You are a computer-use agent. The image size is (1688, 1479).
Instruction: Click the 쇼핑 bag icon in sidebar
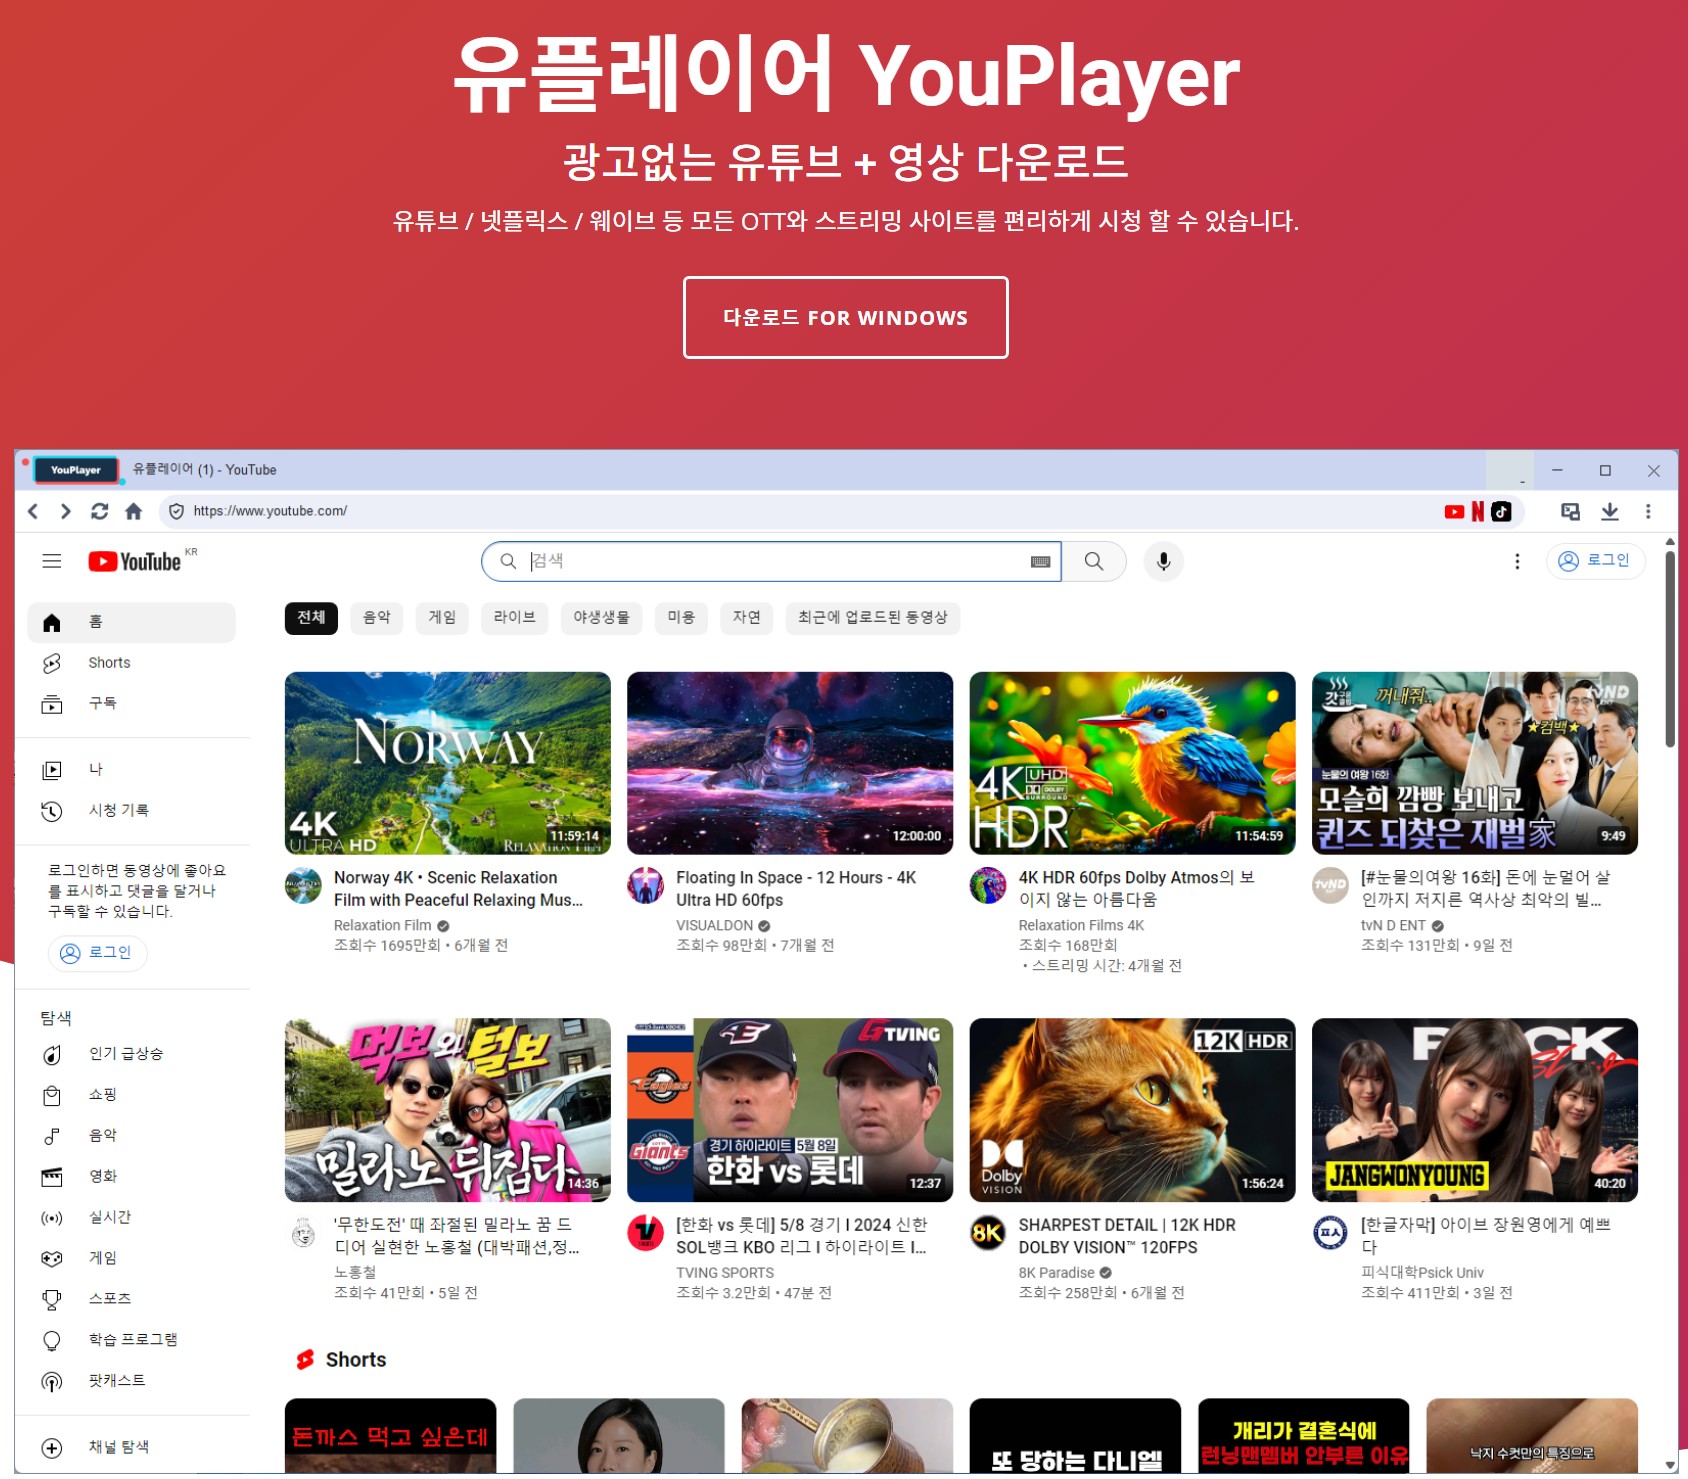[52, 1095]
